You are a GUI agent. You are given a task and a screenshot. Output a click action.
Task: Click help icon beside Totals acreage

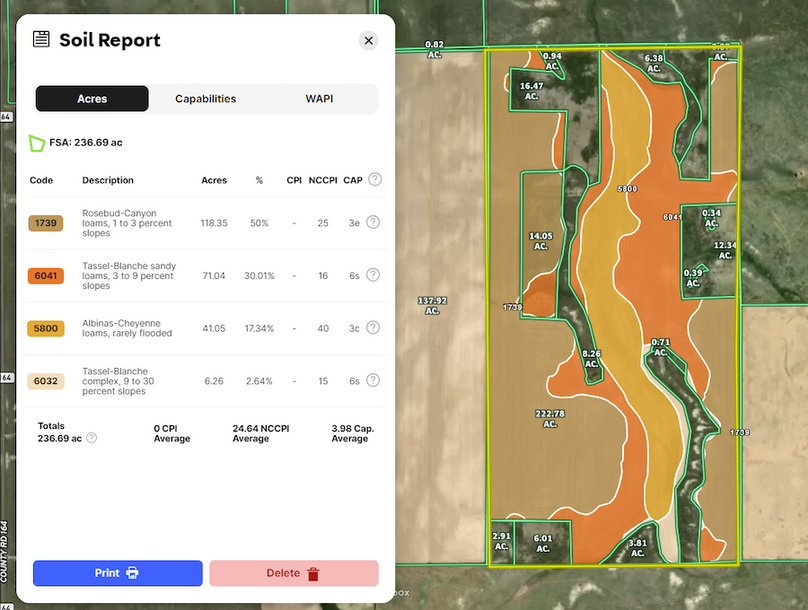pyautogui.click(x=92, y=438)
